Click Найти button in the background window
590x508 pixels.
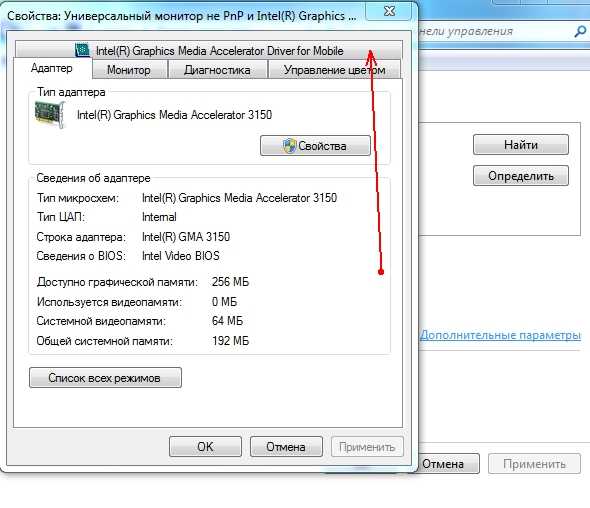click(521, 144)
